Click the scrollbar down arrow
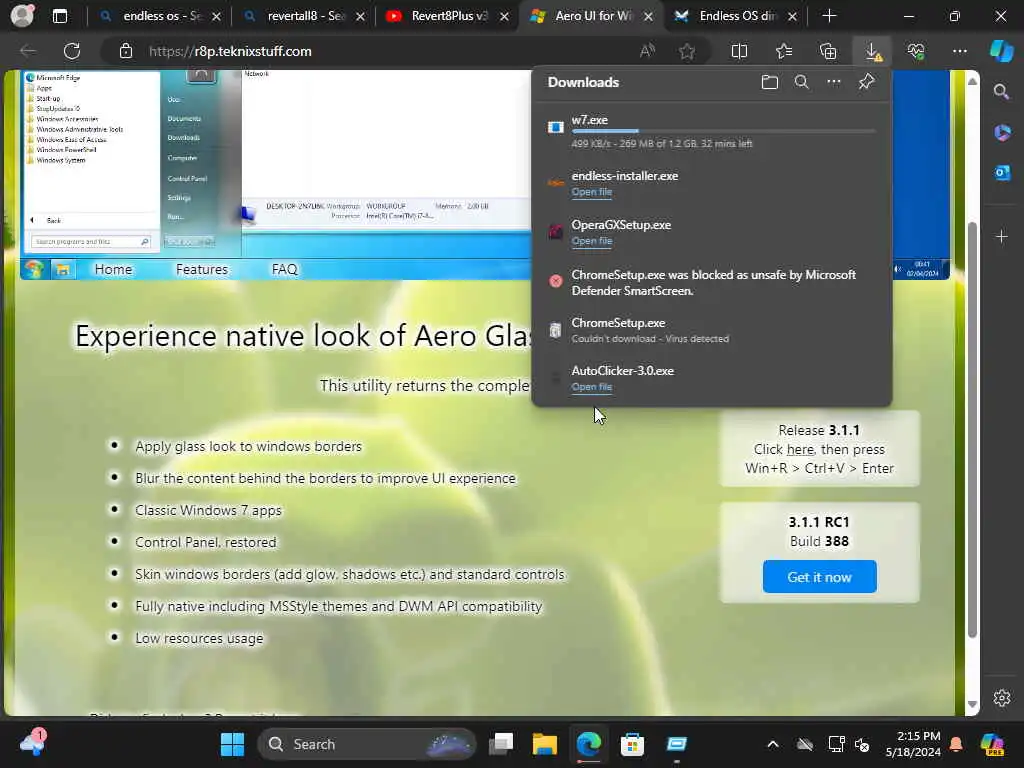The width and height of the screenshot is (1024, 768). point(972,705)
